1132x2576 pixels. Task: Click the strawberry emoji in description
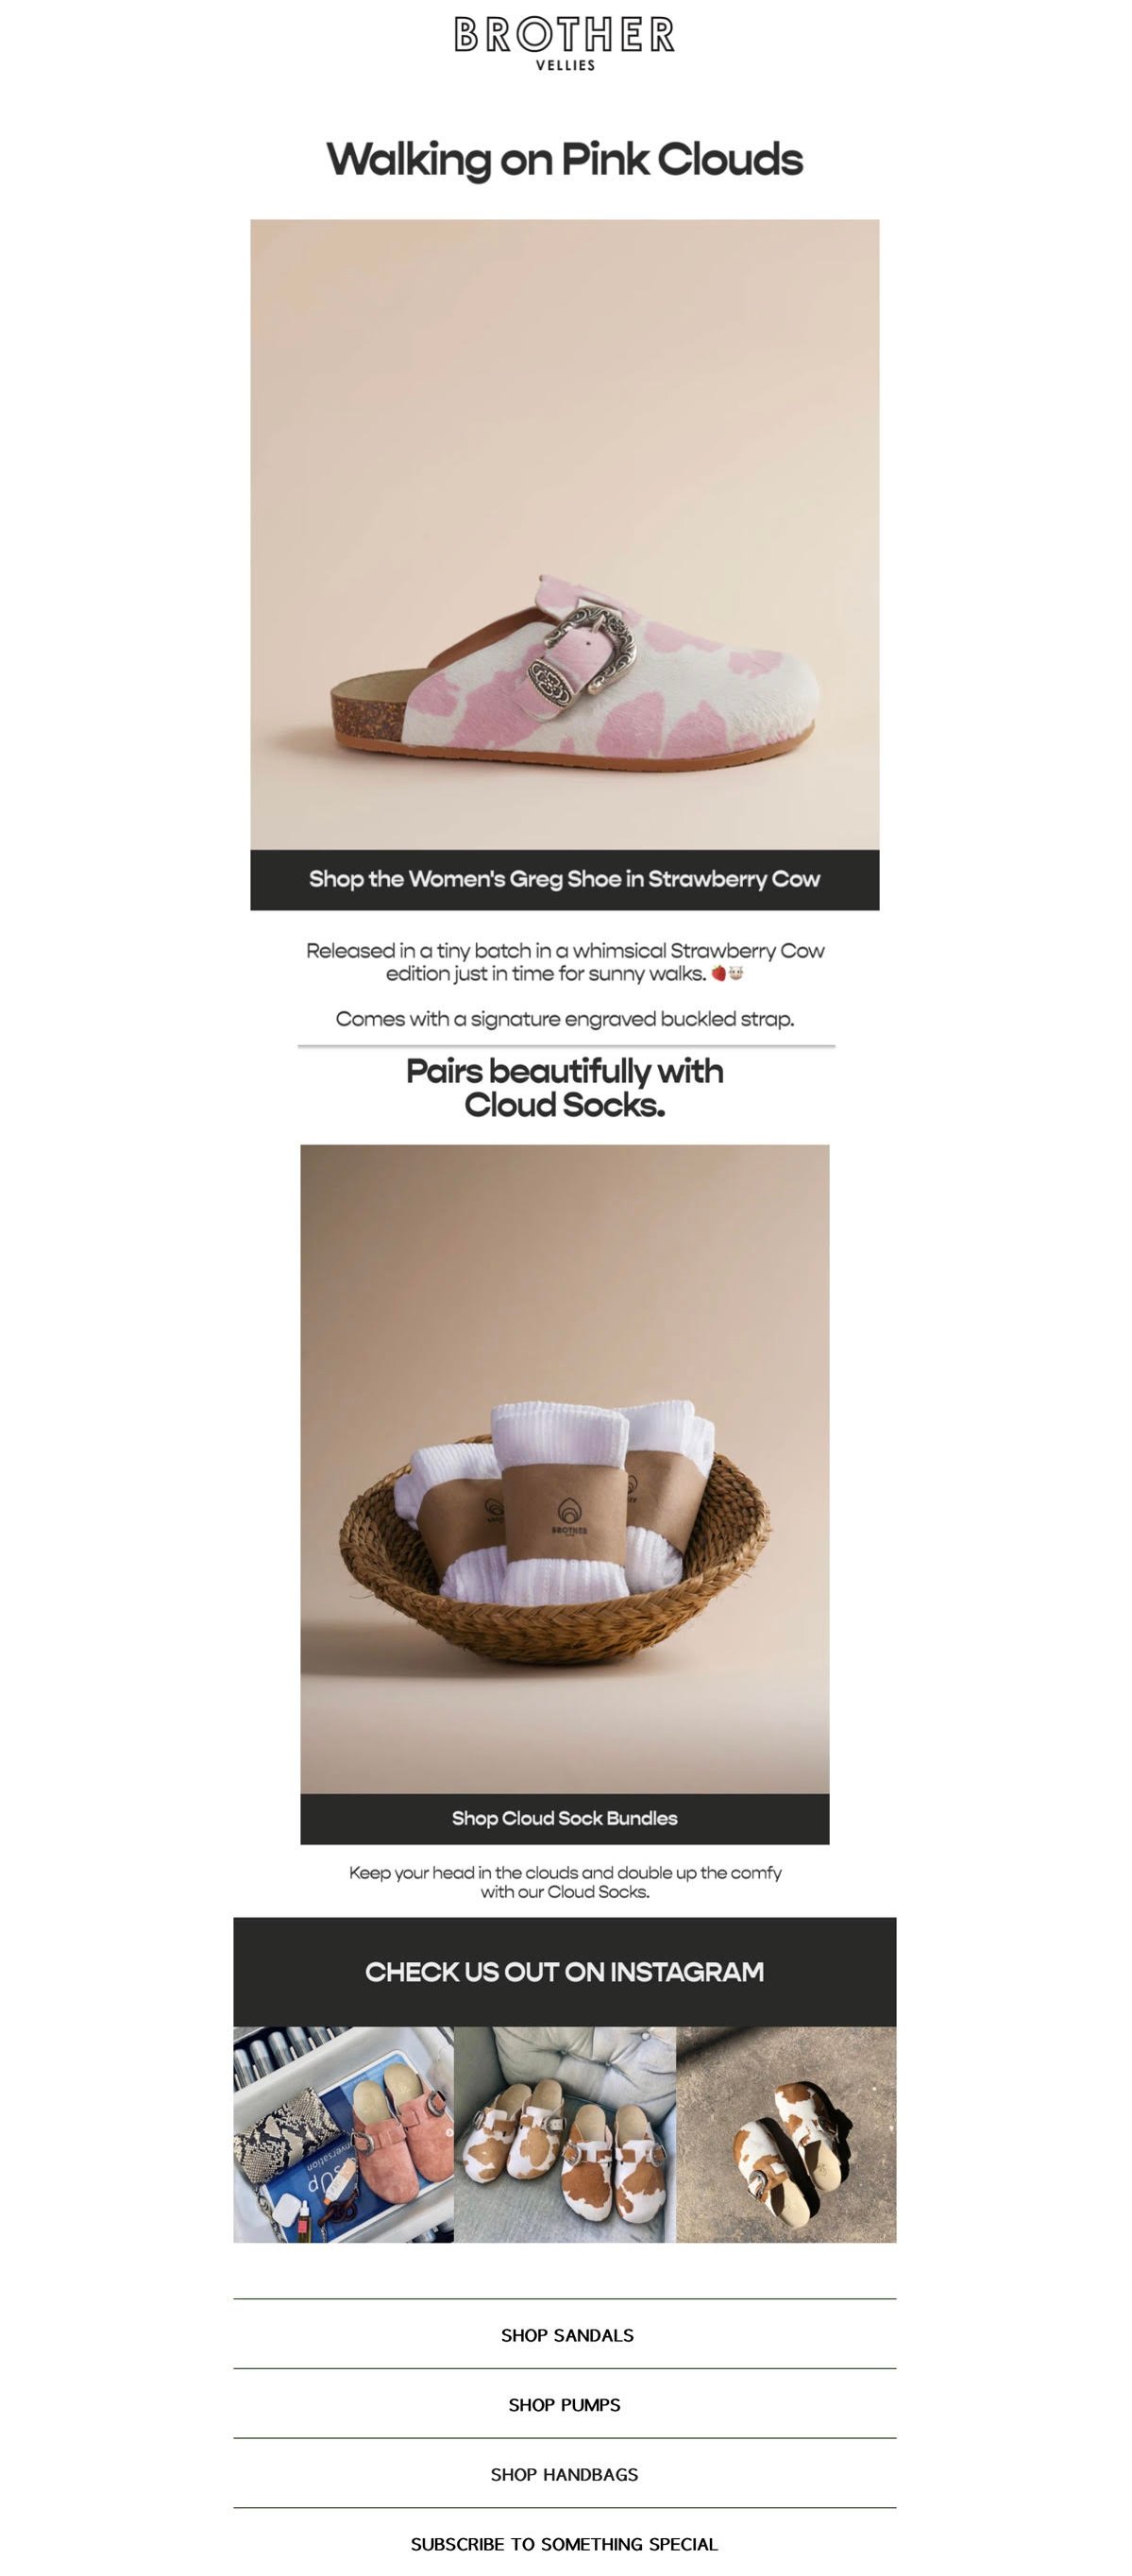(x=718, y=974)
